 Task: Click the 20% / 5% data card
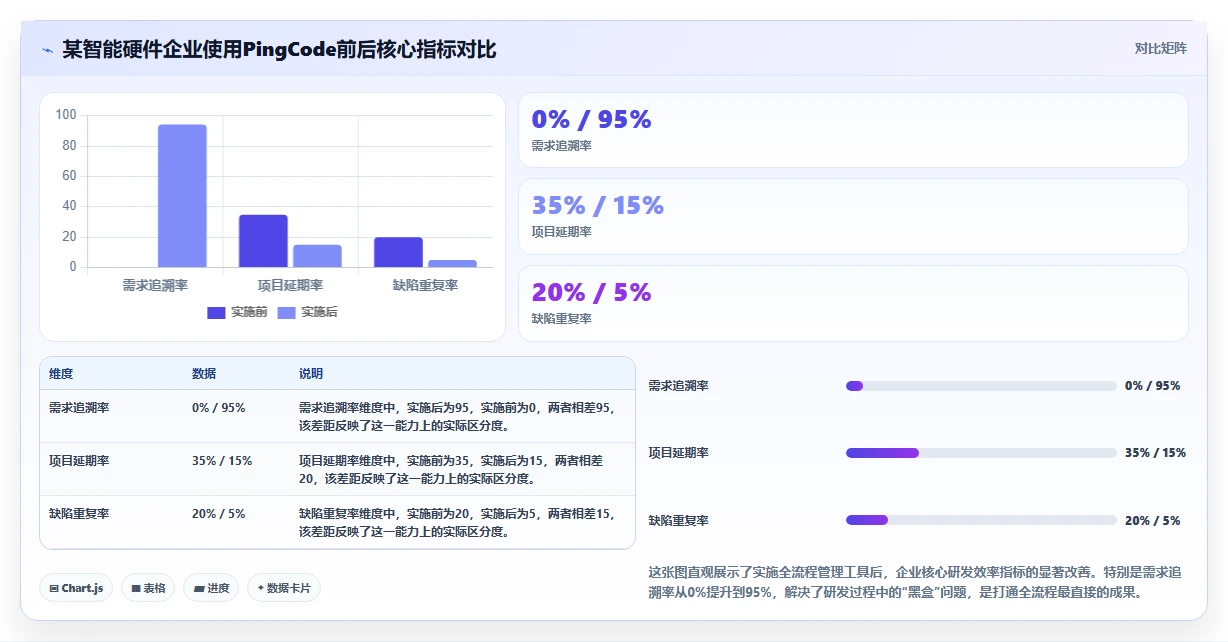click(x=853, y=303)
